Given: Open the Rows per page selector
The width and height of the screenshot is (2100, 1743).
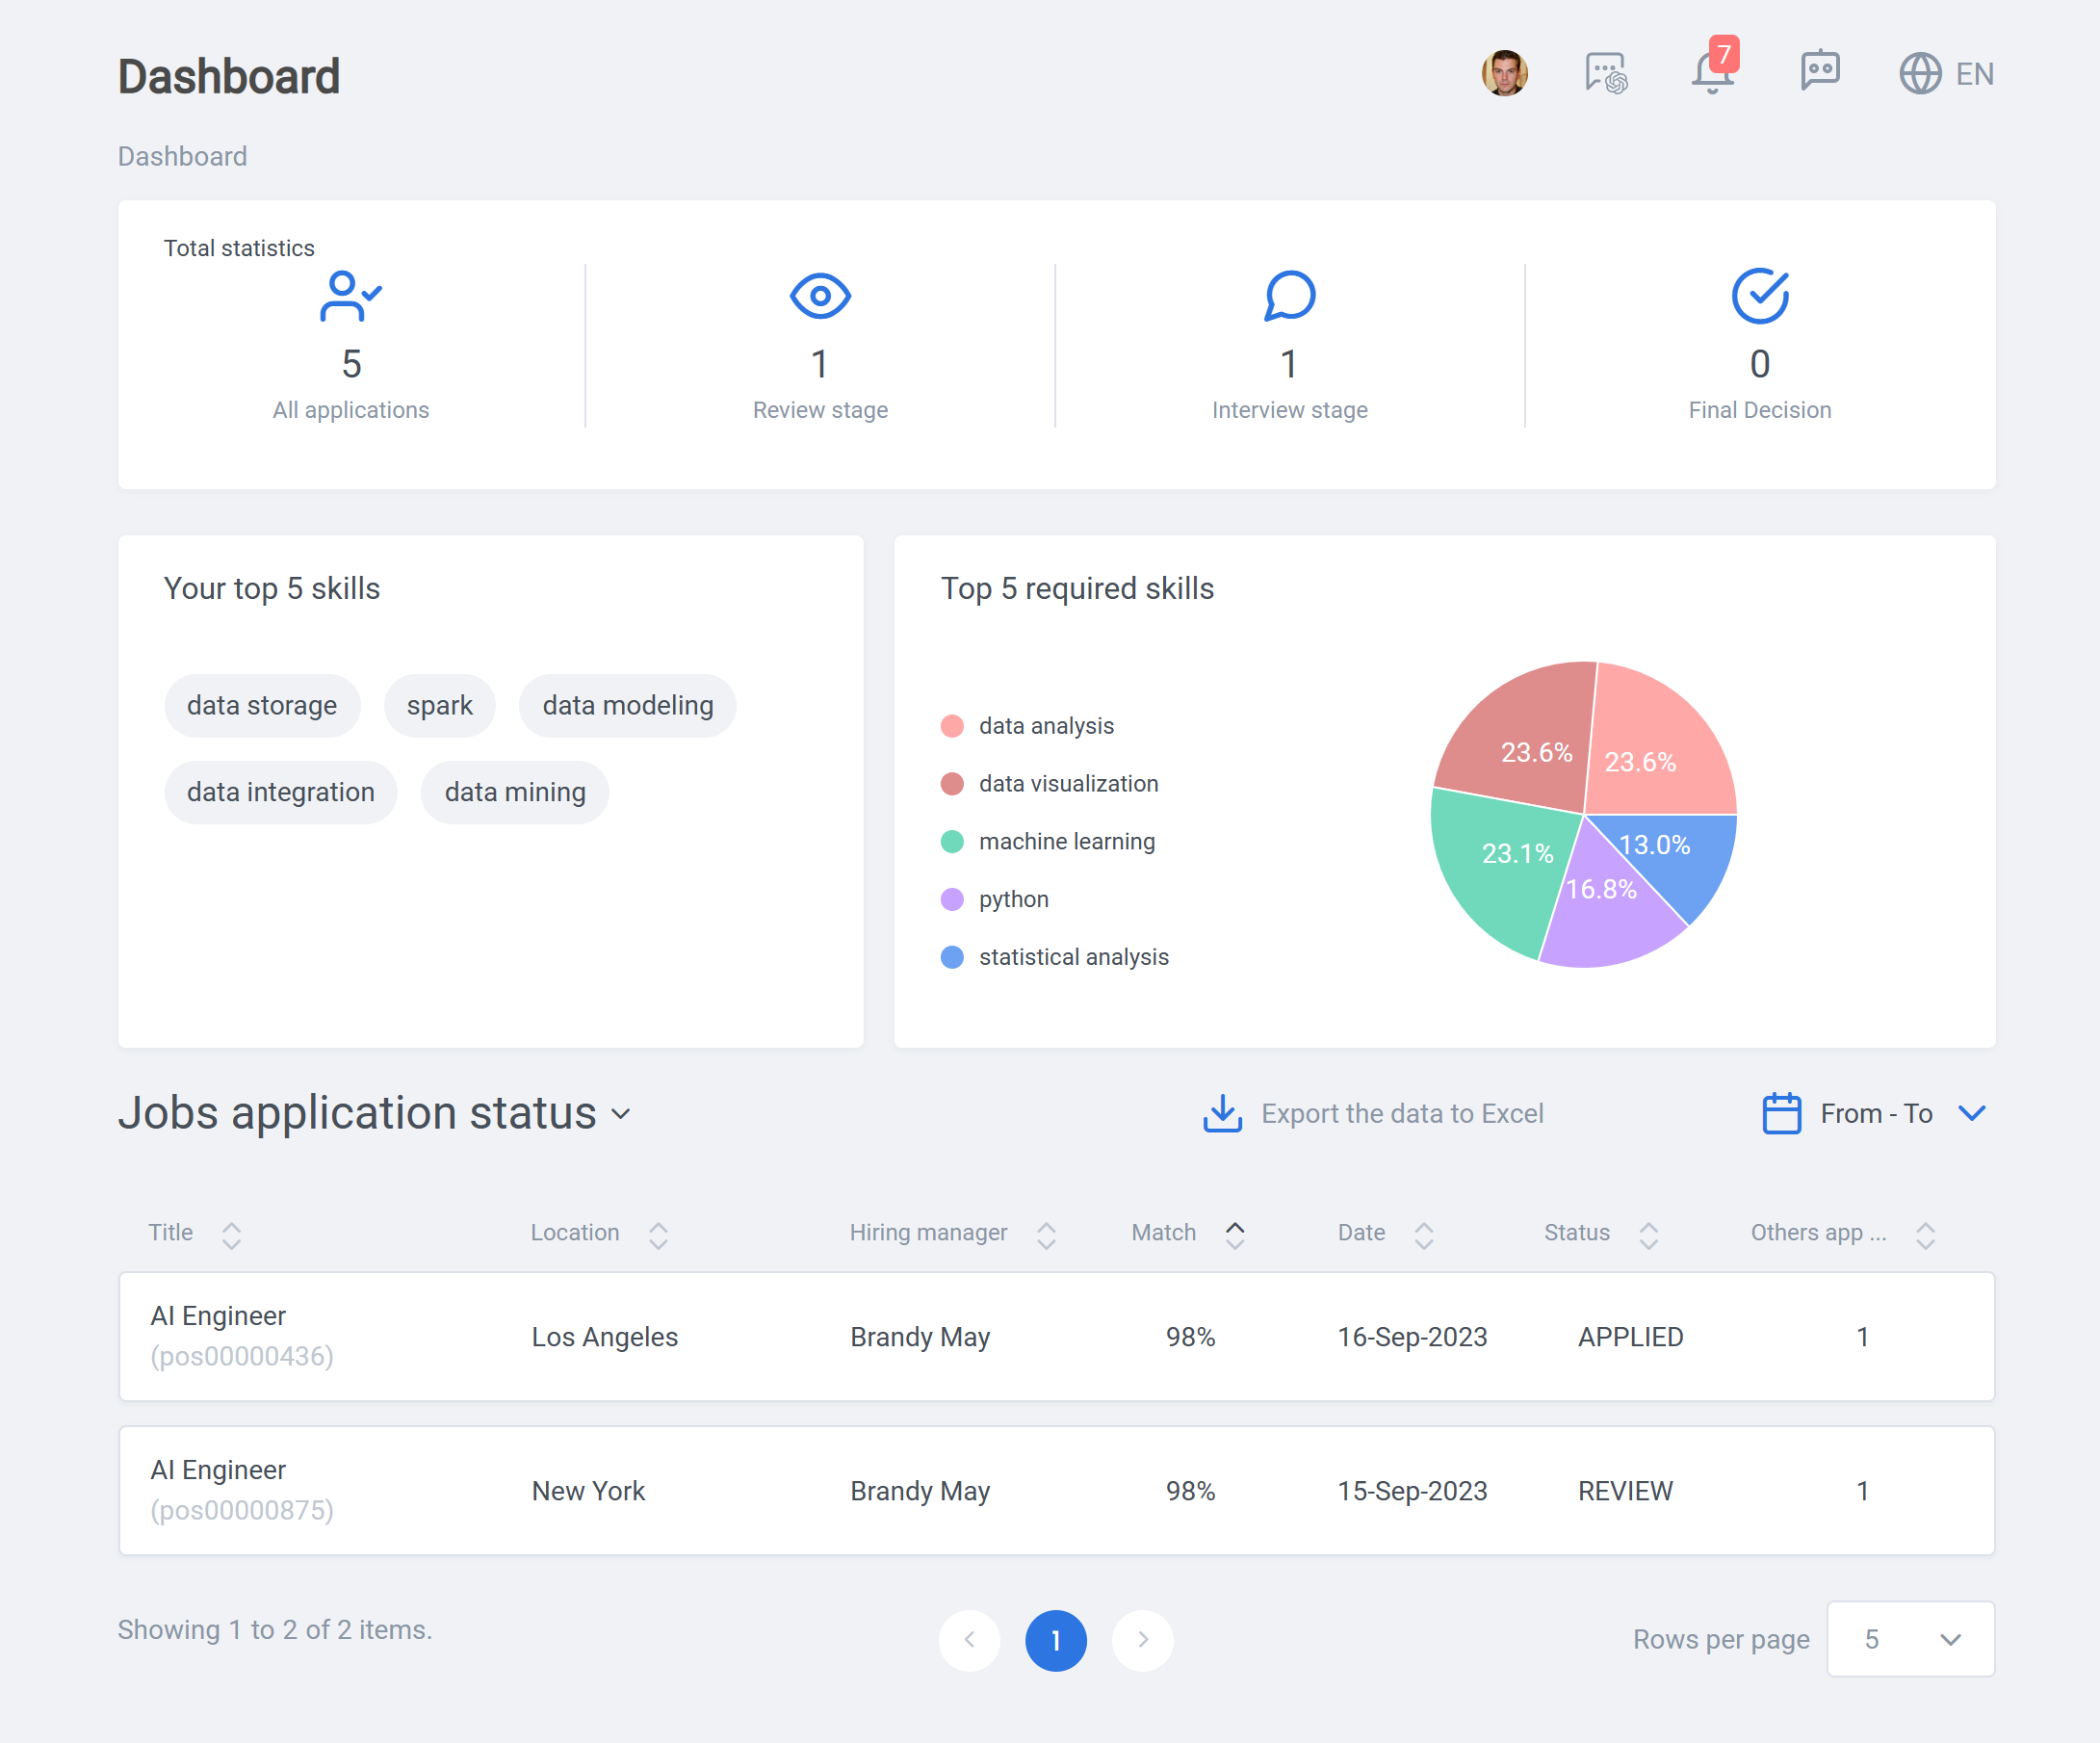Looking at the screenshot, I should coord(1910,1639).
